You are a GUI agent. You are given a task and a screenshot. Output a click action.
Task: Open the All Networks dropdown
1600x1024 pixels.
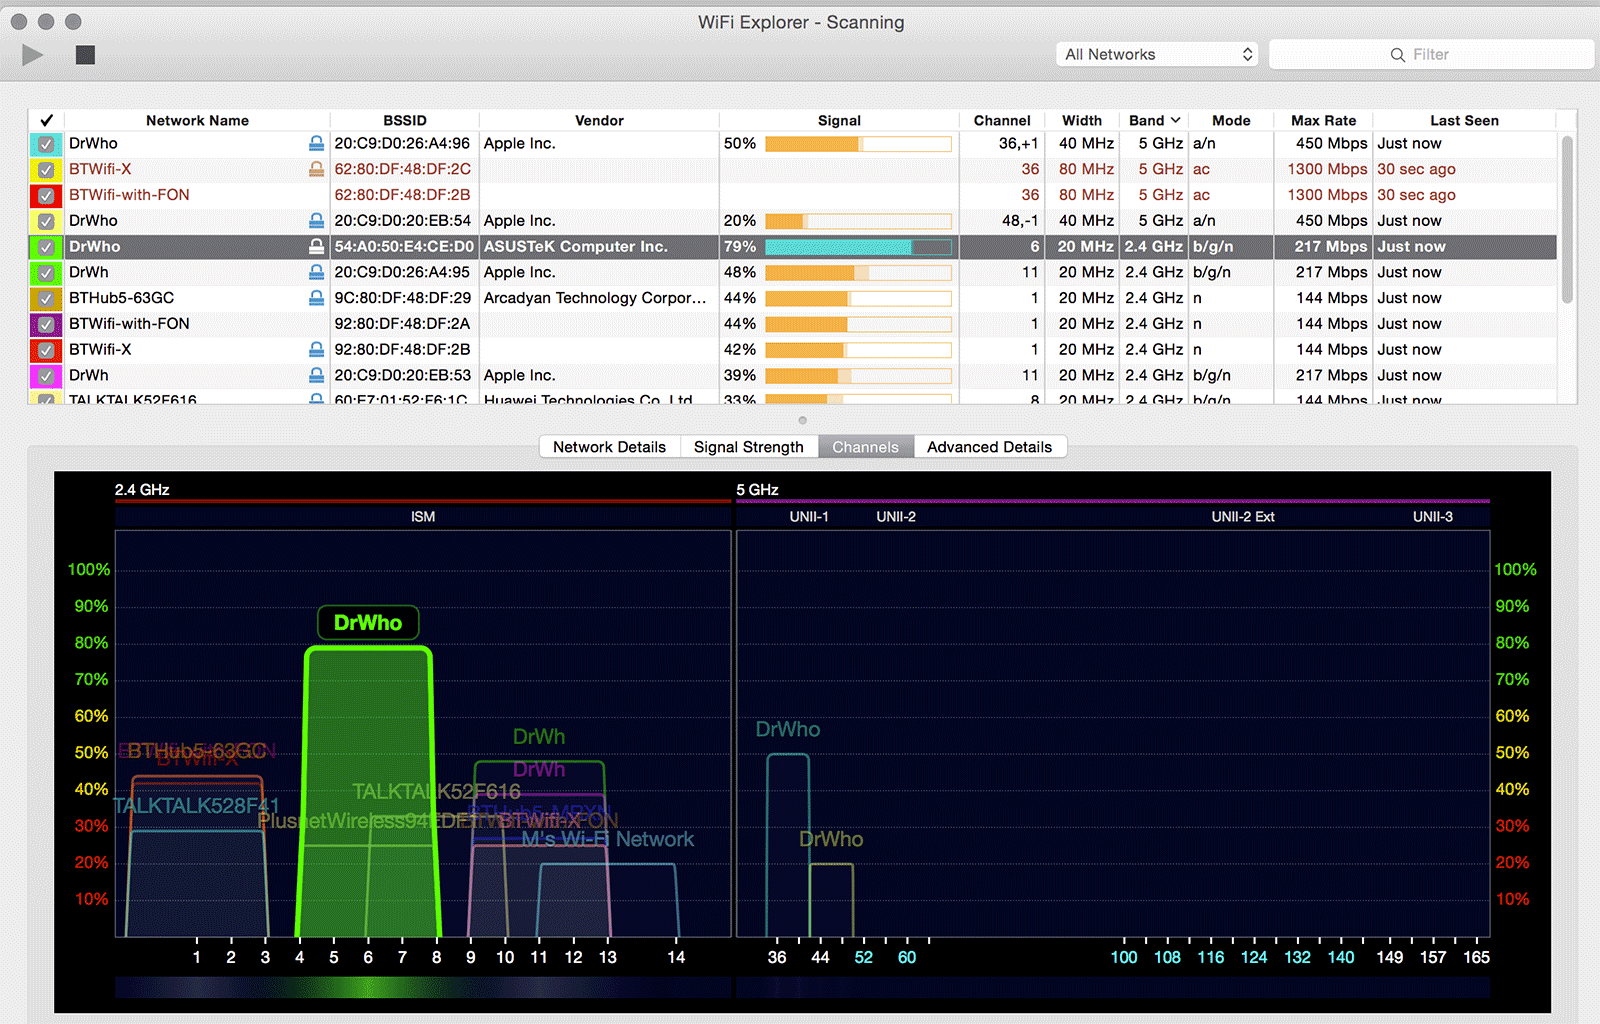coord(1158,54)
